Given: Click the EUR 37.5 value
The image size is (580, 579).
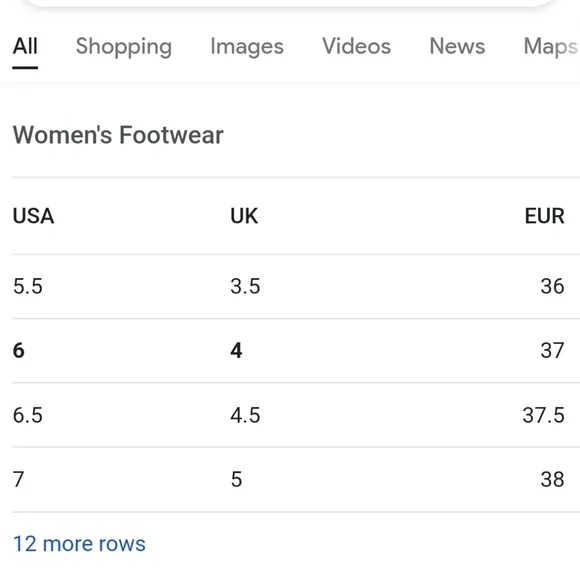Looking at the screenshot, I should (x=543, y=415).
